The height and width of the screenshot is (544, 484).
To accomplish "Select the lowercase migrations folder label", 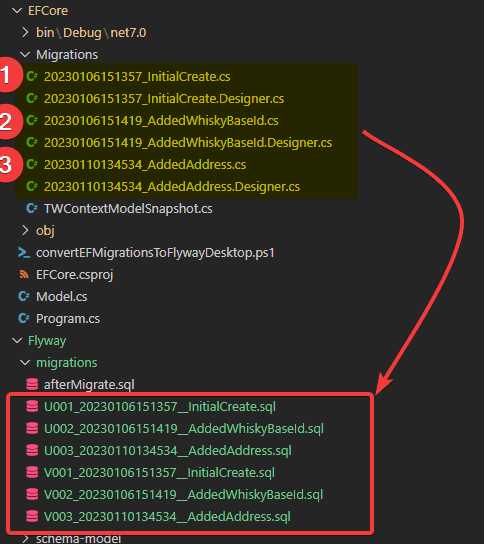I will (x=67, y=363).
